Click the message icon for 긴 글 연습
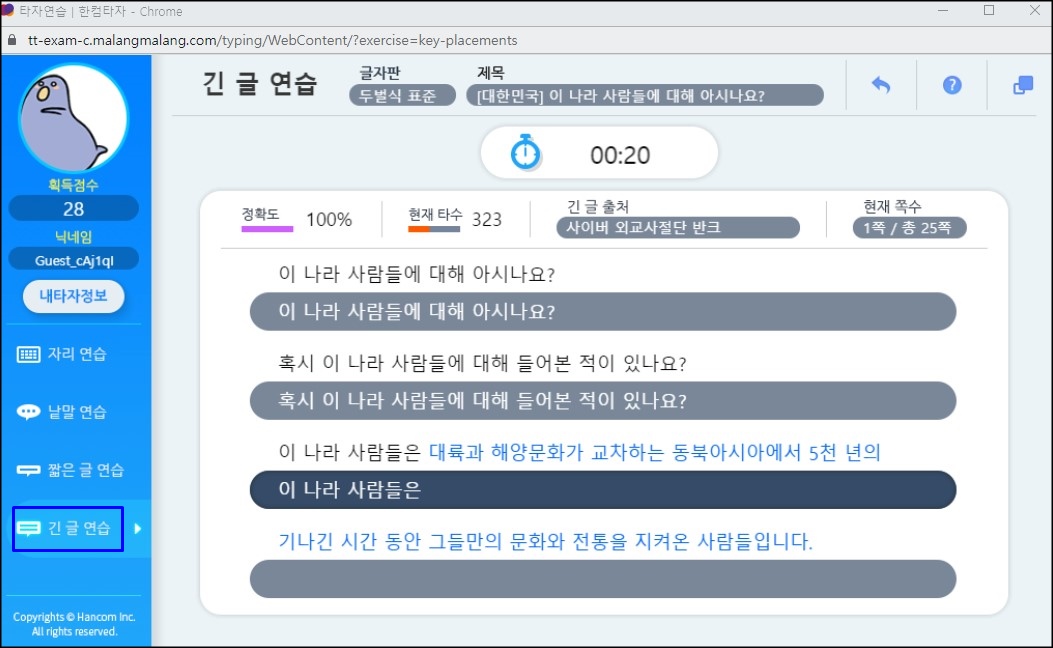 point(28,528)
